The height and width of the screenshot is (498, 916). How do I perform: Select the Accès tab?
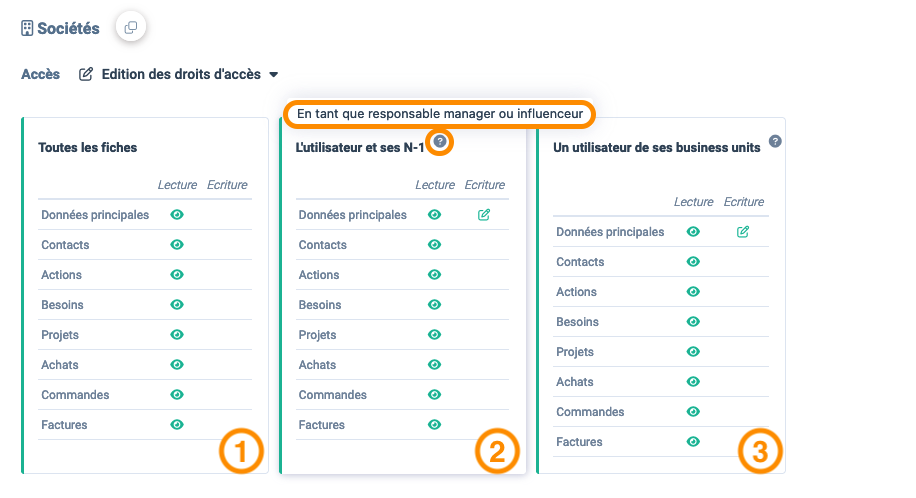pos(40,74)
